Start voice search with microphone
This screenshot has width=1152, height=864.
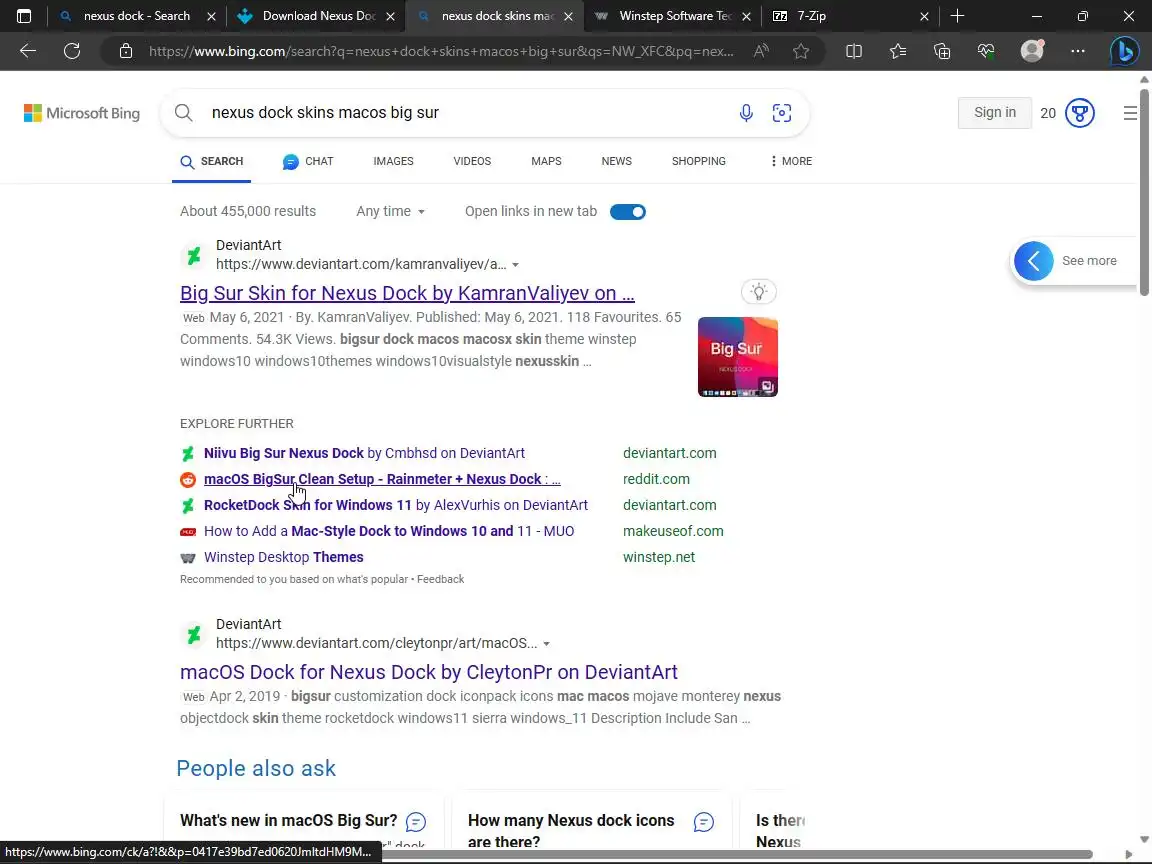pos(746,112)
